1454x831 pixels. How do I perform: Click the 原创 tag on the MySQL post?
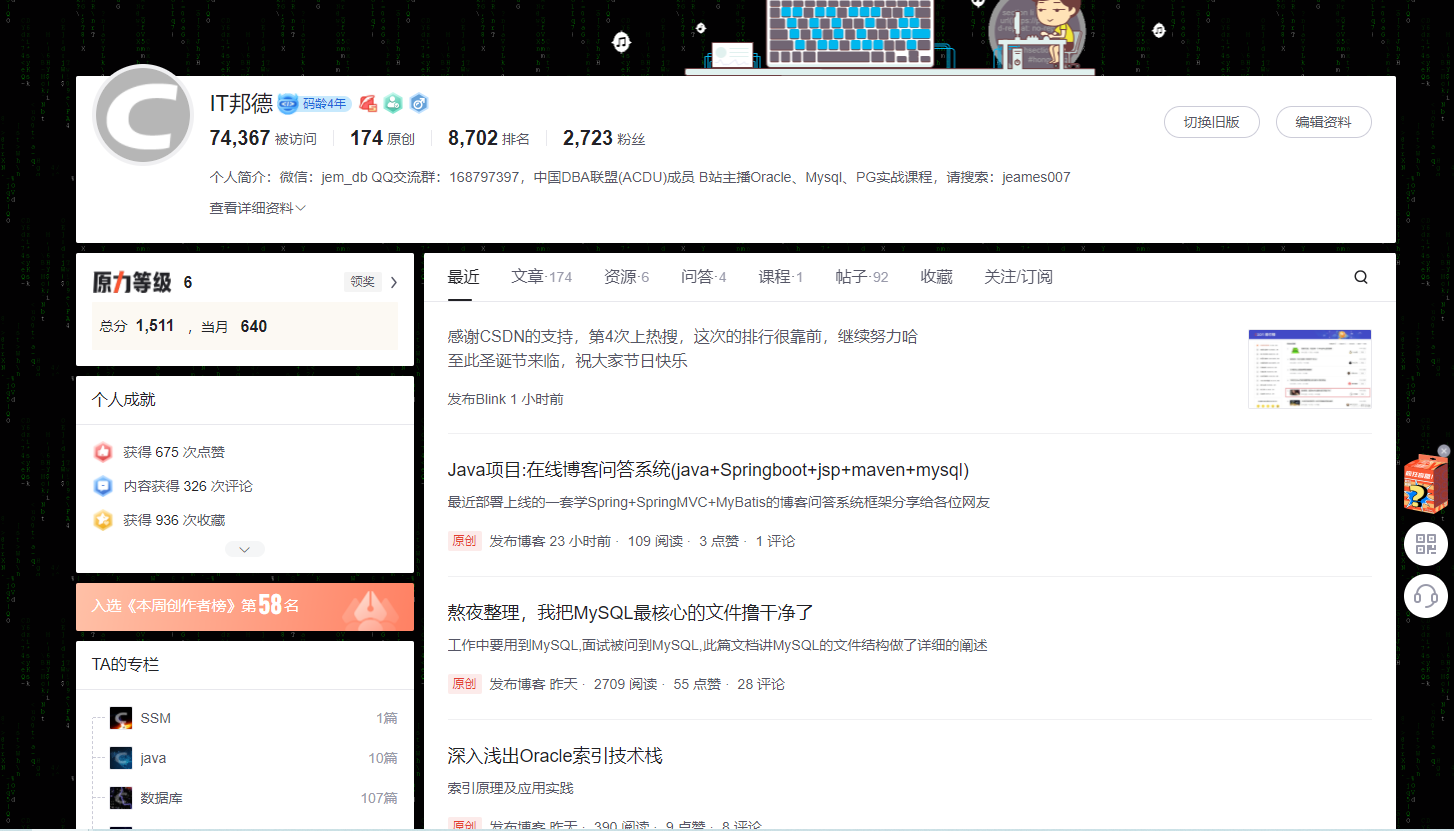(x=464, y=684)
